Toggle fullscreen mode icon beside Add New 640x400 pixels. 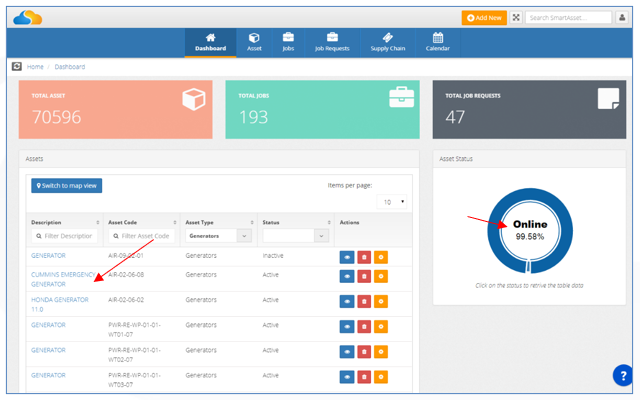[x=516, y=18]
